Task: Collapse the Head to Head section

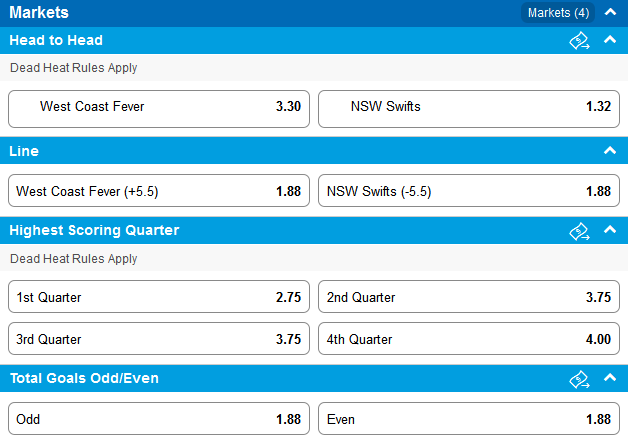Action: pyautogui.click(x=610, y=40)
